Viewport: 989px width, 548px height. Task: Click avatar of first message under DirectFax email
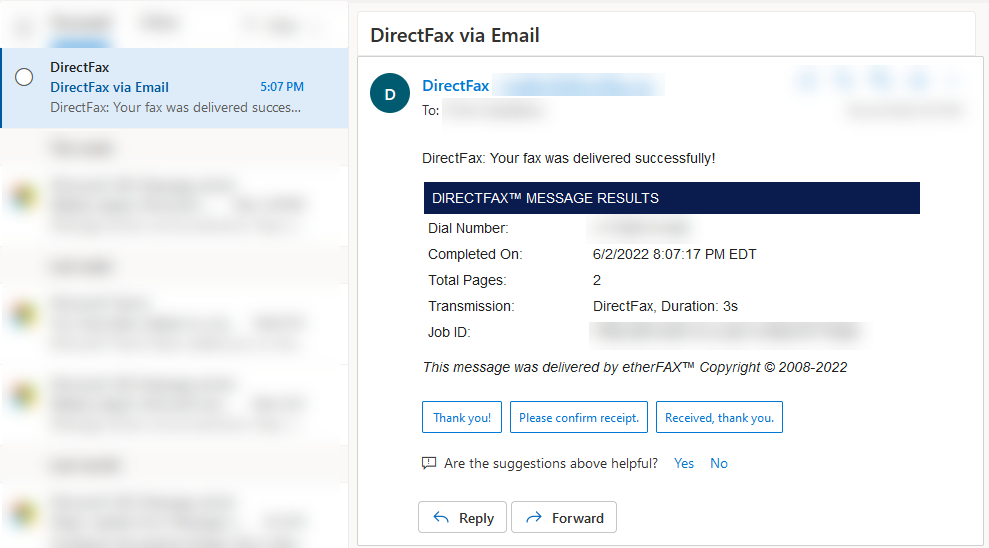pos(22,196)
